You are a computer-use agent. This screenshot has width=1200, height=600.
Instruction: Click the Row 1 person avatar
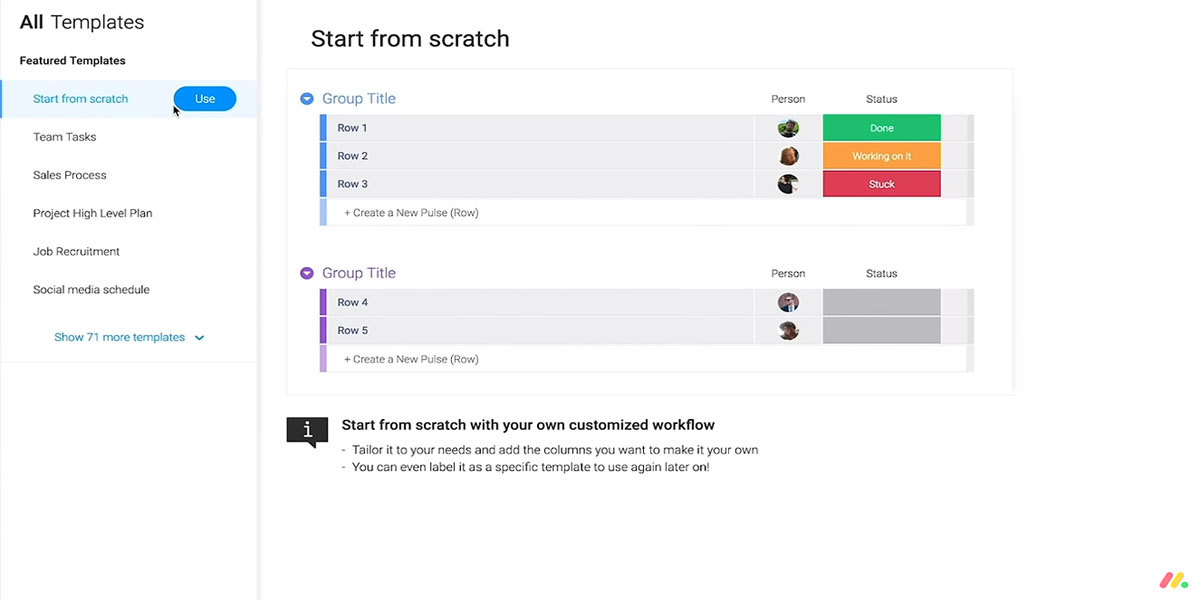point(789,128)
